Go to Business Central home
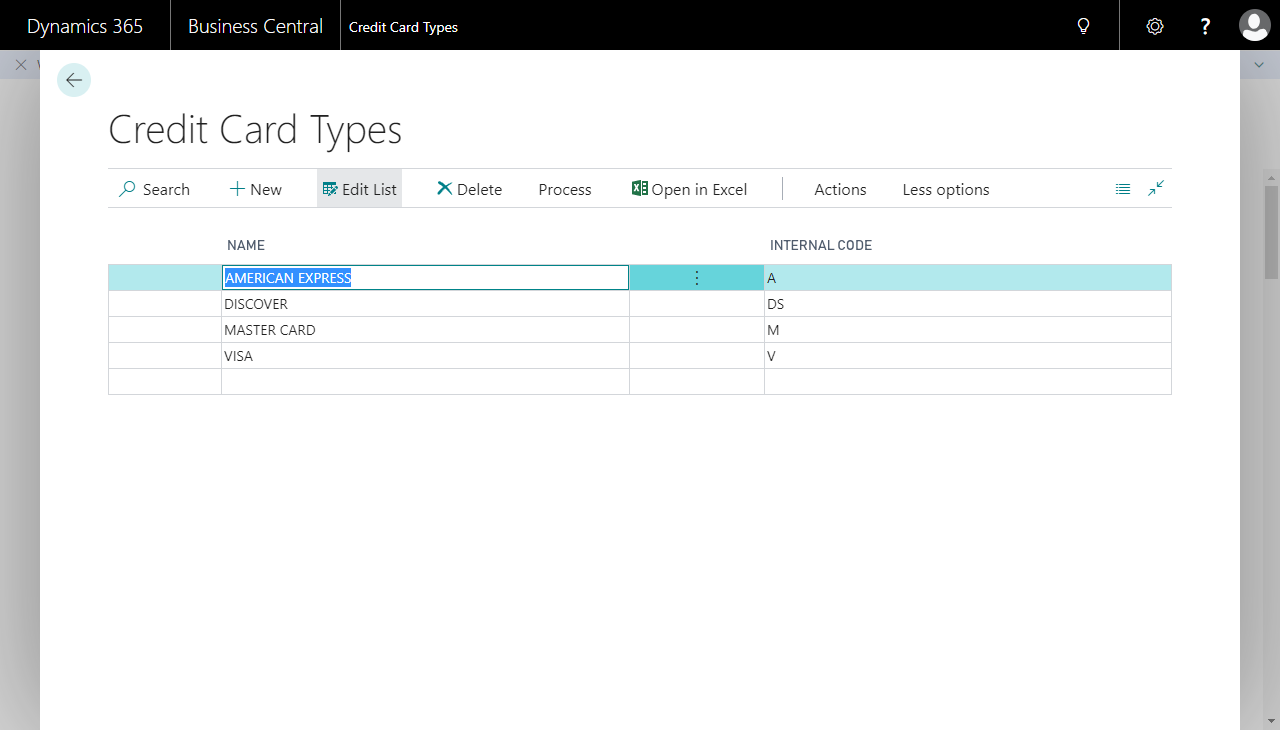Viewport: 1280px width, 730px height. coord(255,26)
